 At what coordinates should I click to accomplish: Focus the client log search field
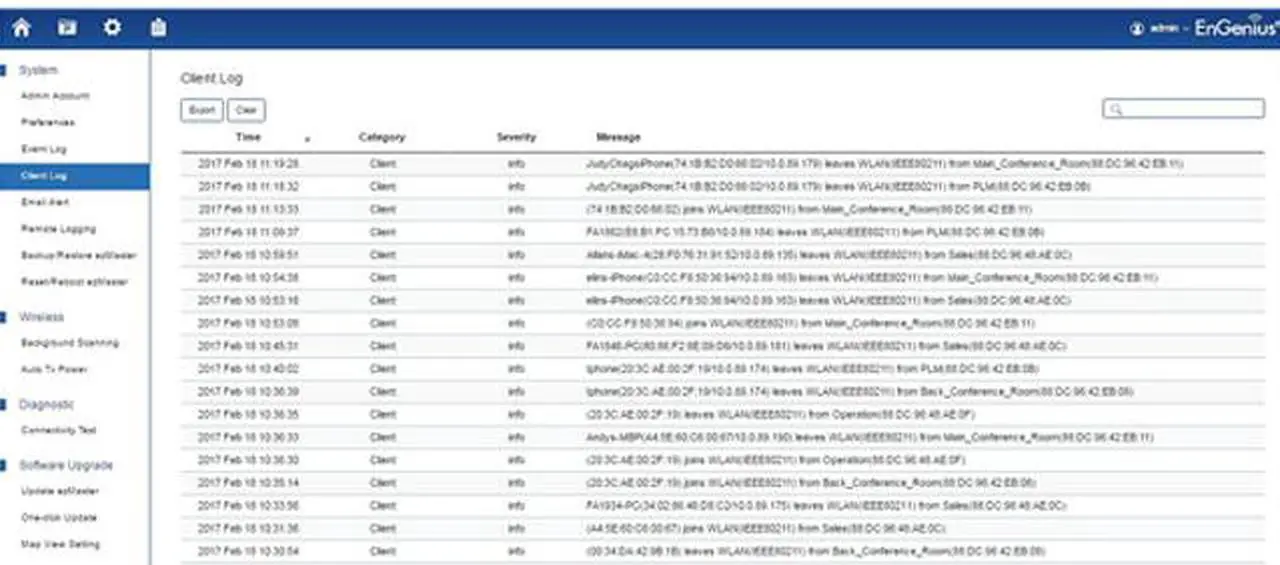tap(1184, 108)
